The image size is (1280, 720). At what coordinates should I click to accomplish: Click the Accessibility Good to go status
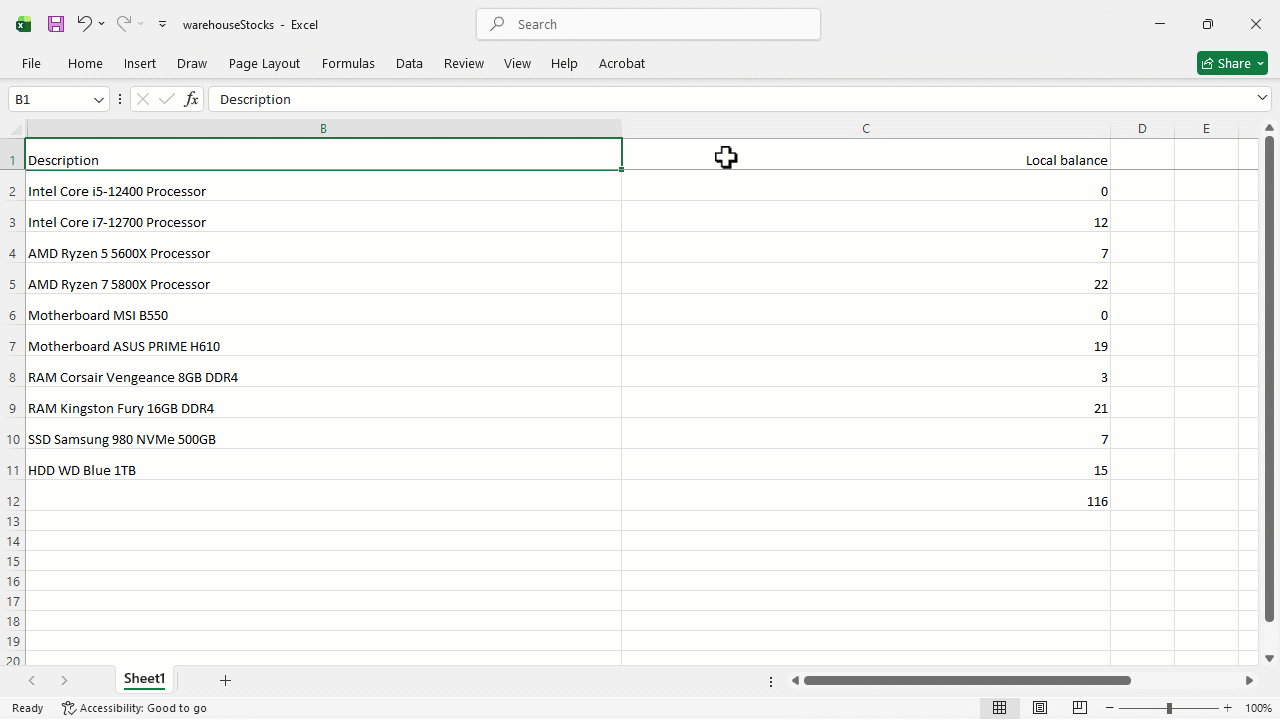(x=134, y=708)
